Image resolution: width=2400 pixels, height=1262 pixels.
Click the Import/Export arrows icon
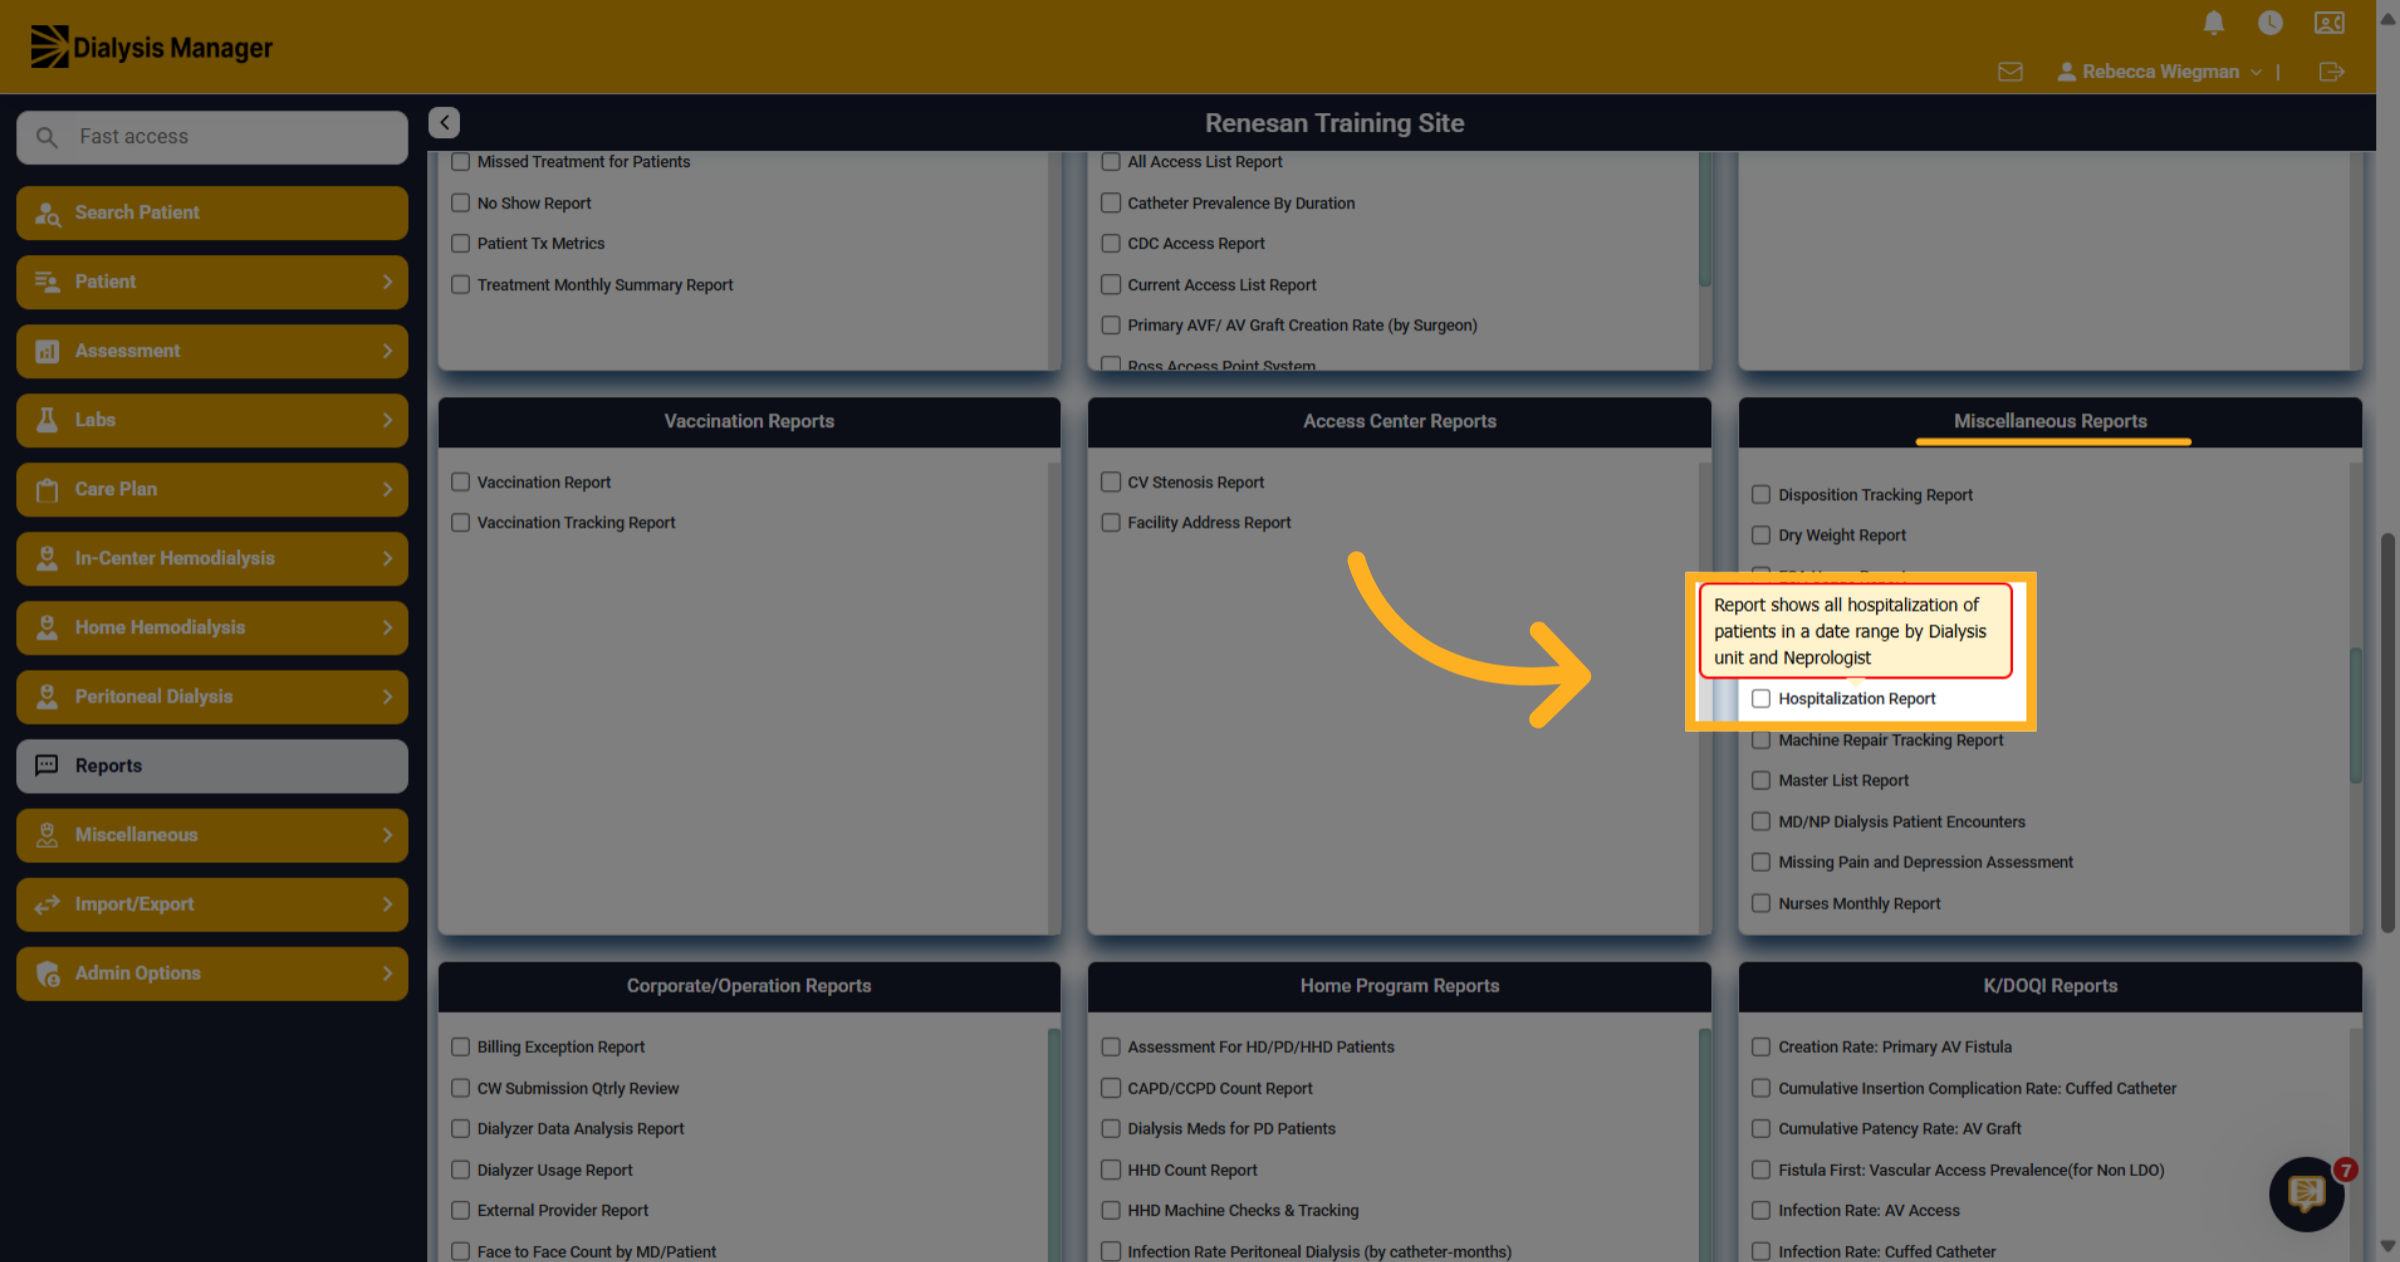click(x=47, y=904)
